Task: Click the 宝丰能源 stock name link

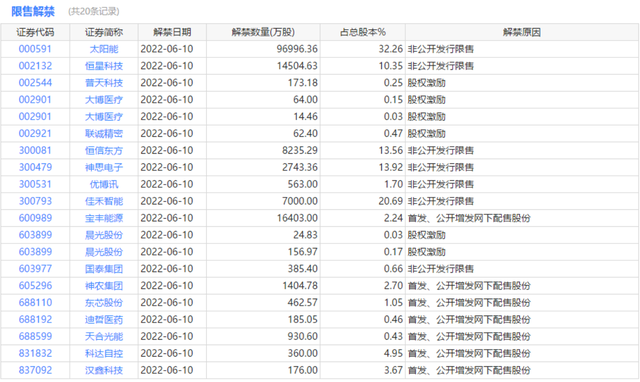Action: pyautogui.click(x=104, y=218)
